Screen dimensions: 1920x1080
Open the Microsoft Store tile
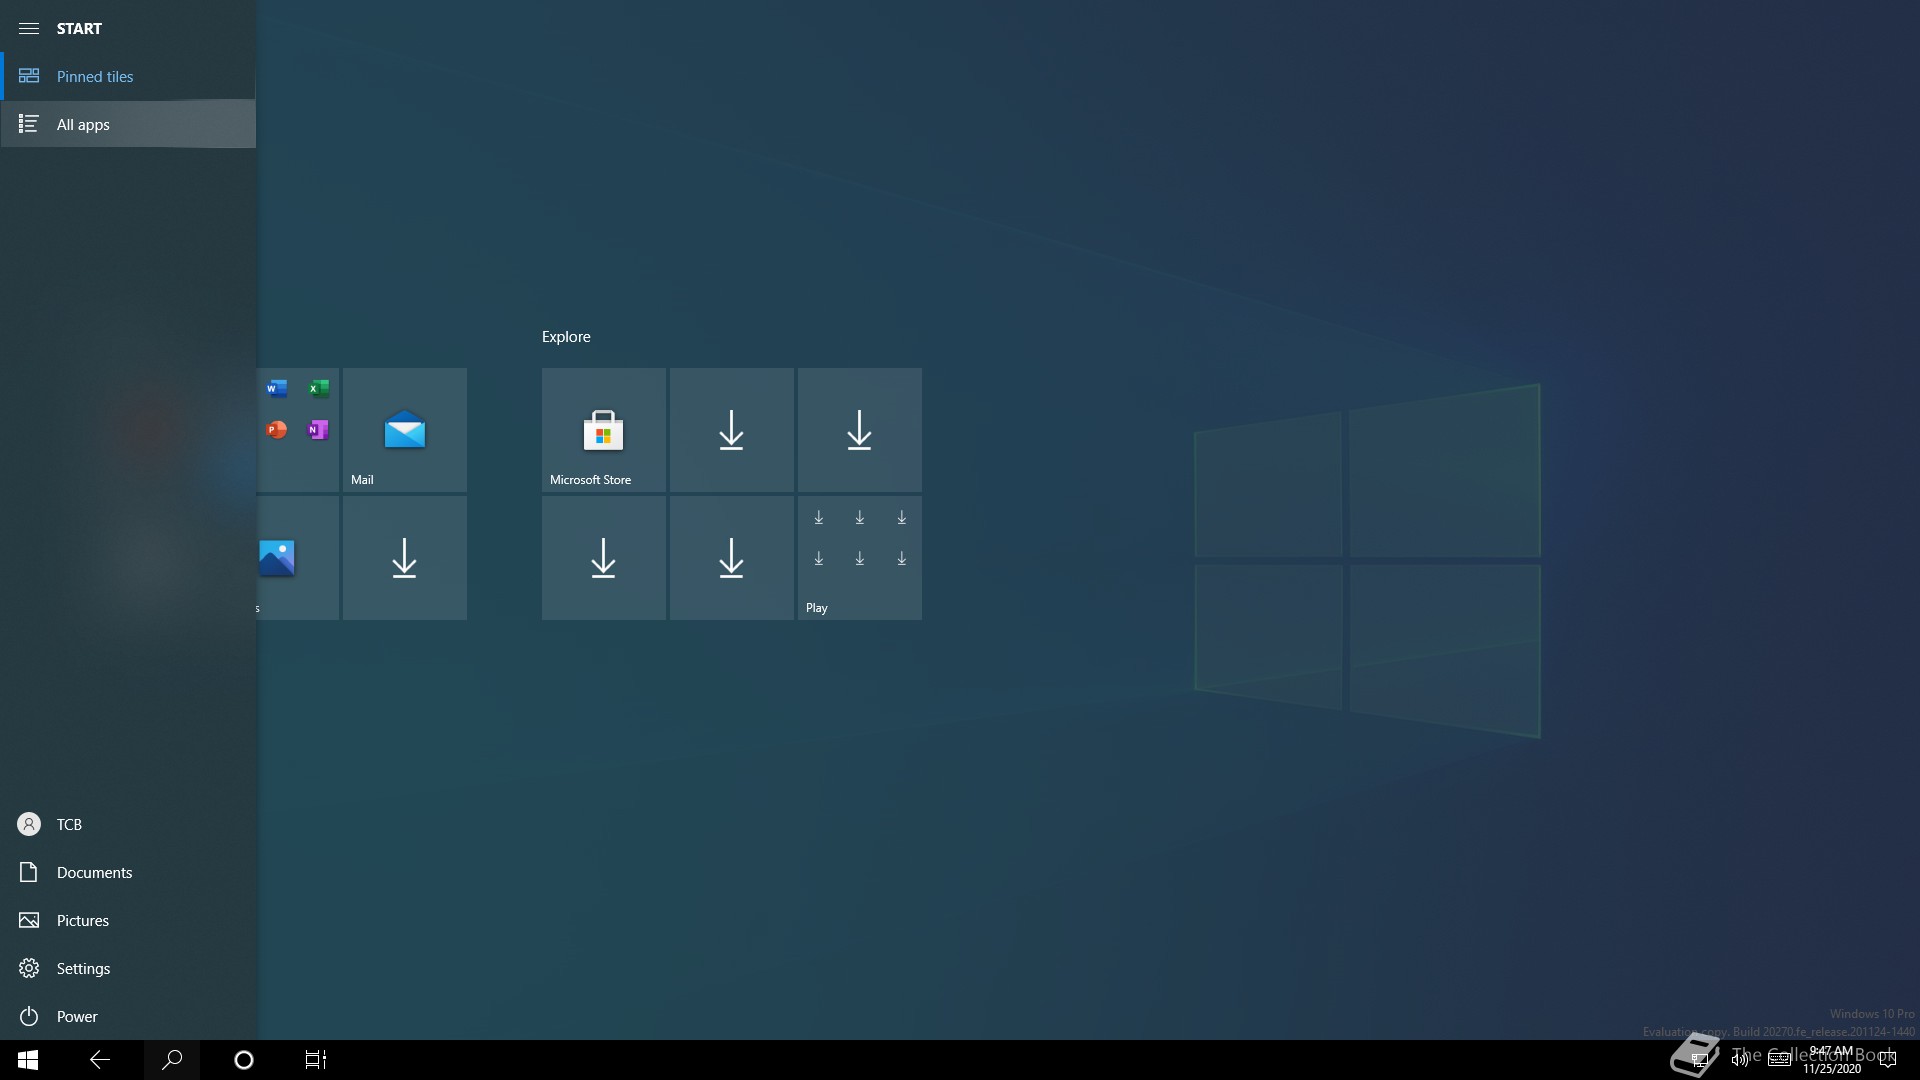pos(603,430)
